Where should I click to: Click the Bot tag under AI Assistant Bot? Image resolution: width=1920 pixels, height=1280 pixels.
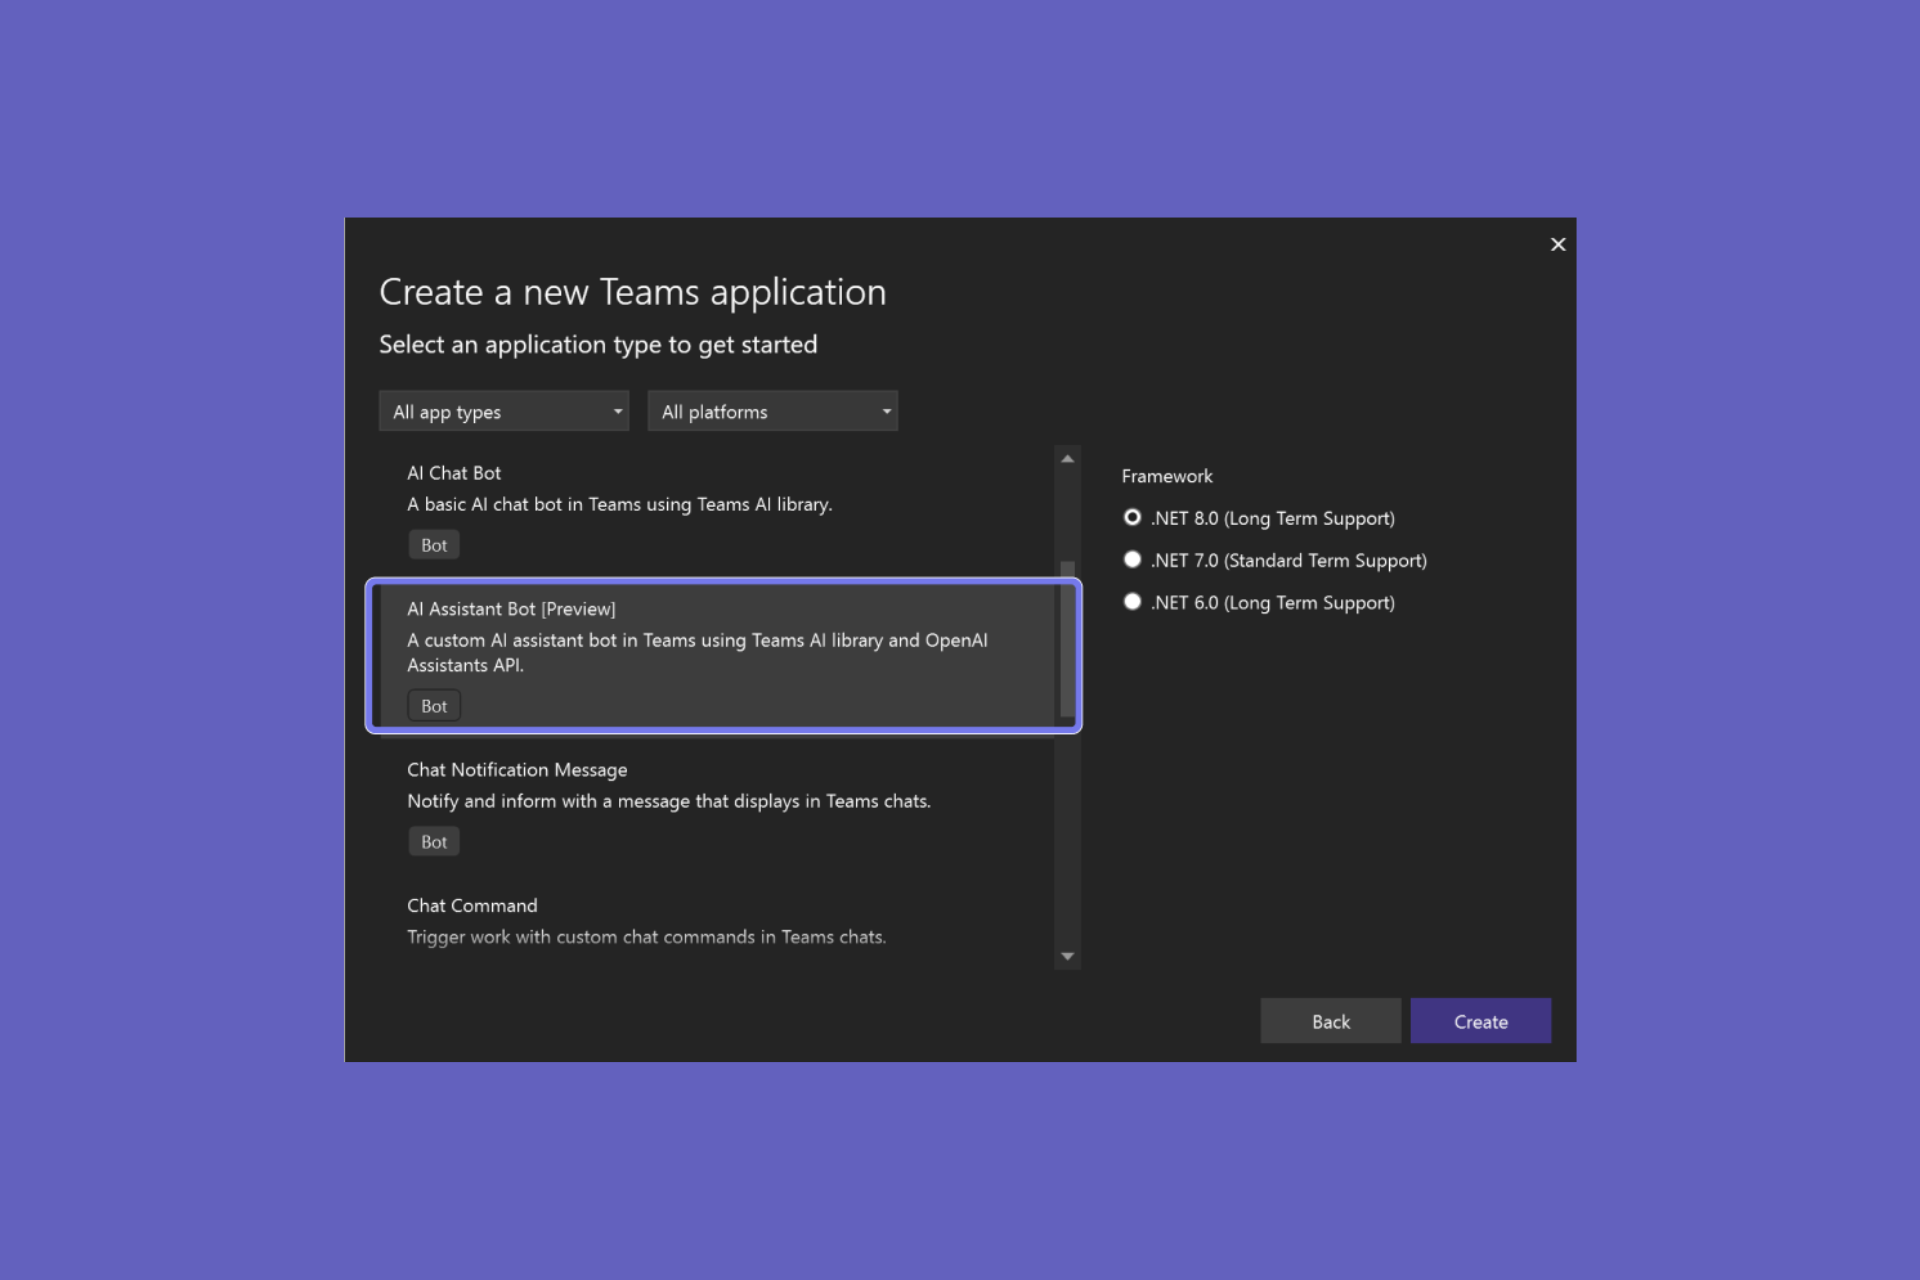[434, 706]
